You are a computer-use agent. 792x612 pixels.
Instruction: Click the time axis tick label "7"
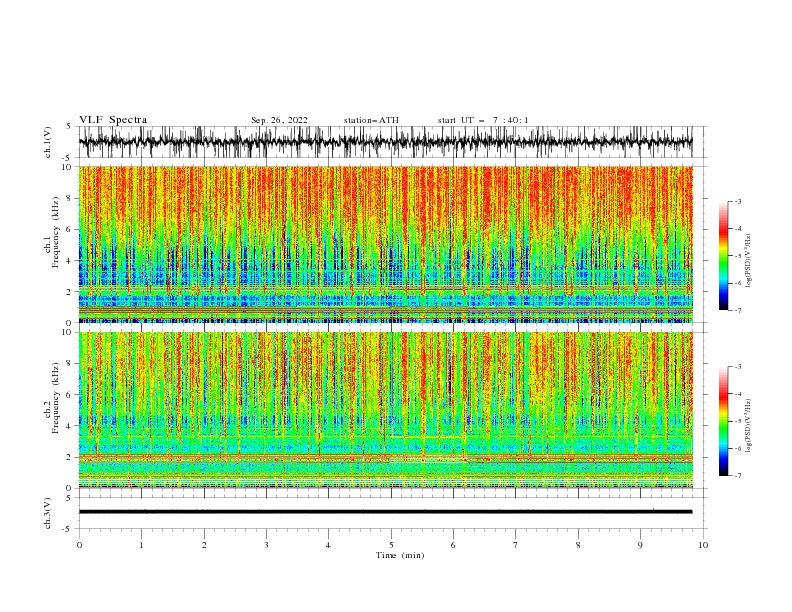click(x=516, y=545)
